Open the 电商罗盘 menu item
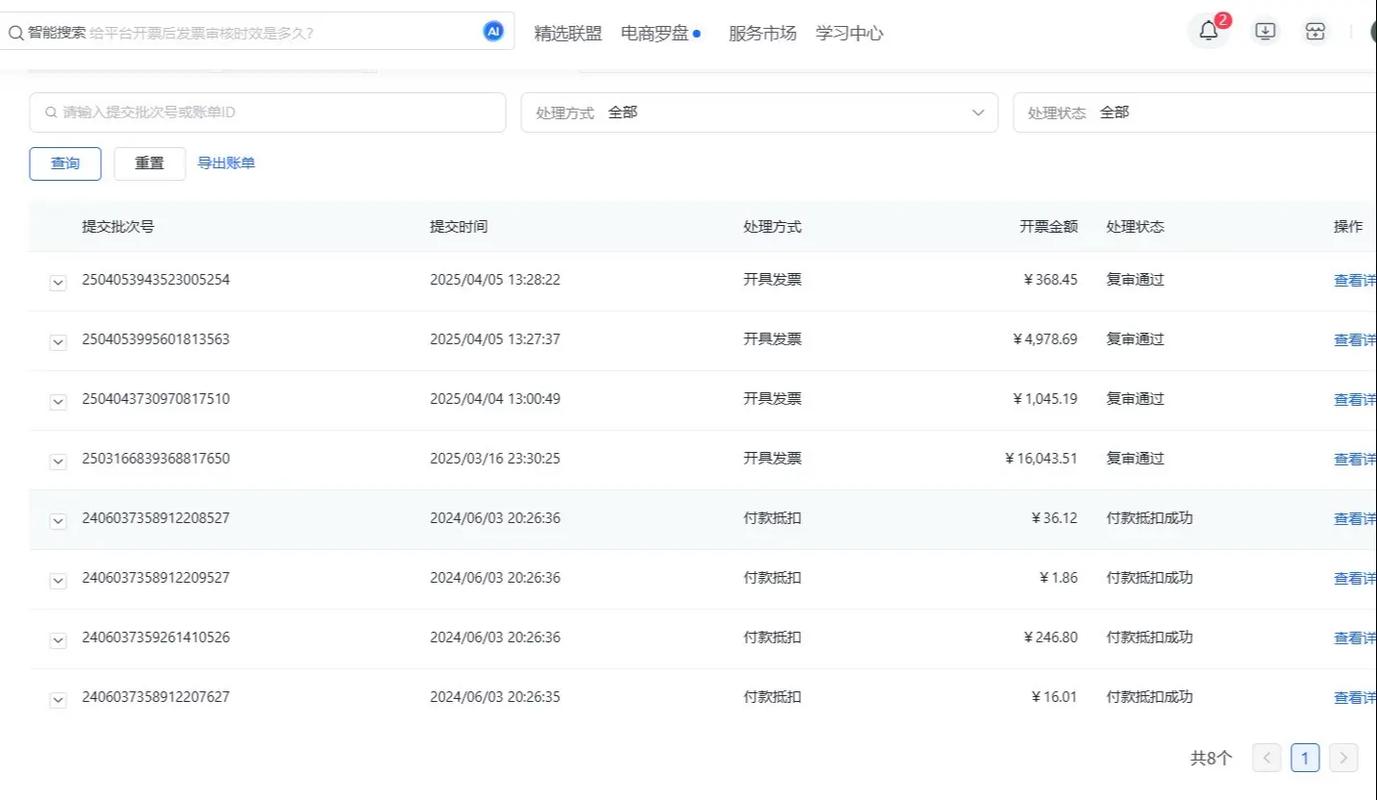Screen dimensions: 1377x800 [x=651, y=31]
